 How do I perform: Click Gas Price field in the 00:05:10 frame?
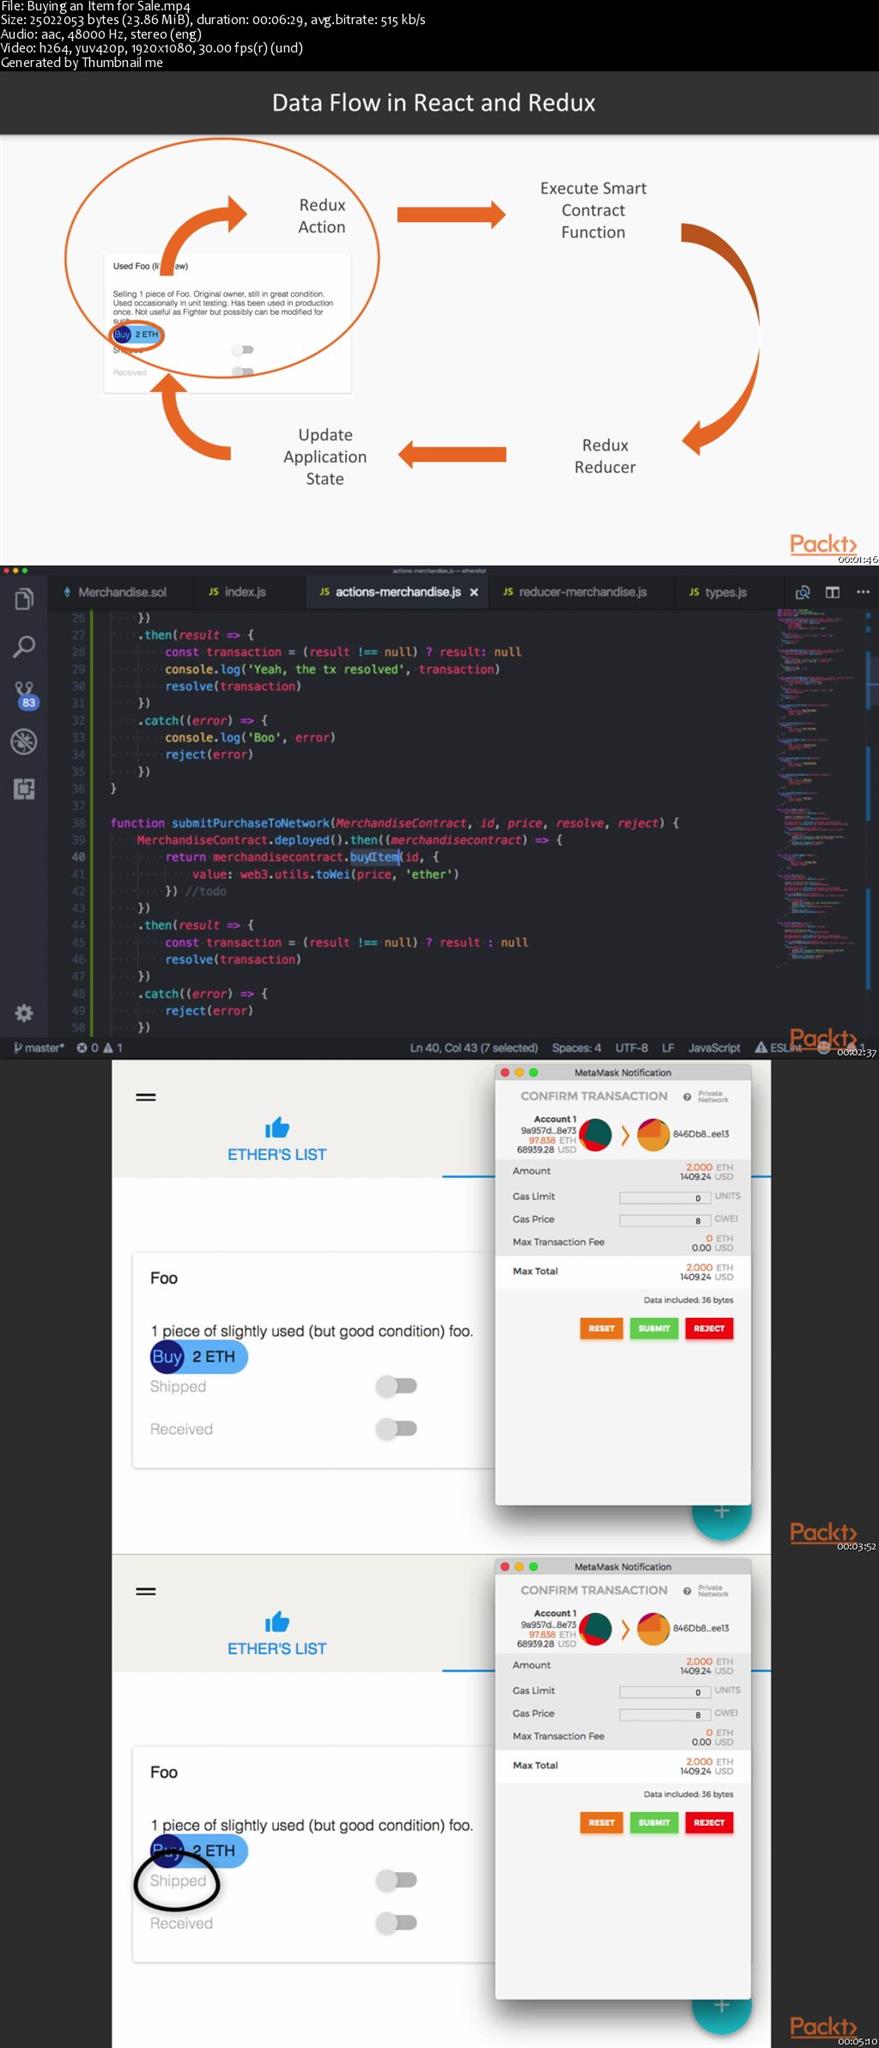[664, 1714]
